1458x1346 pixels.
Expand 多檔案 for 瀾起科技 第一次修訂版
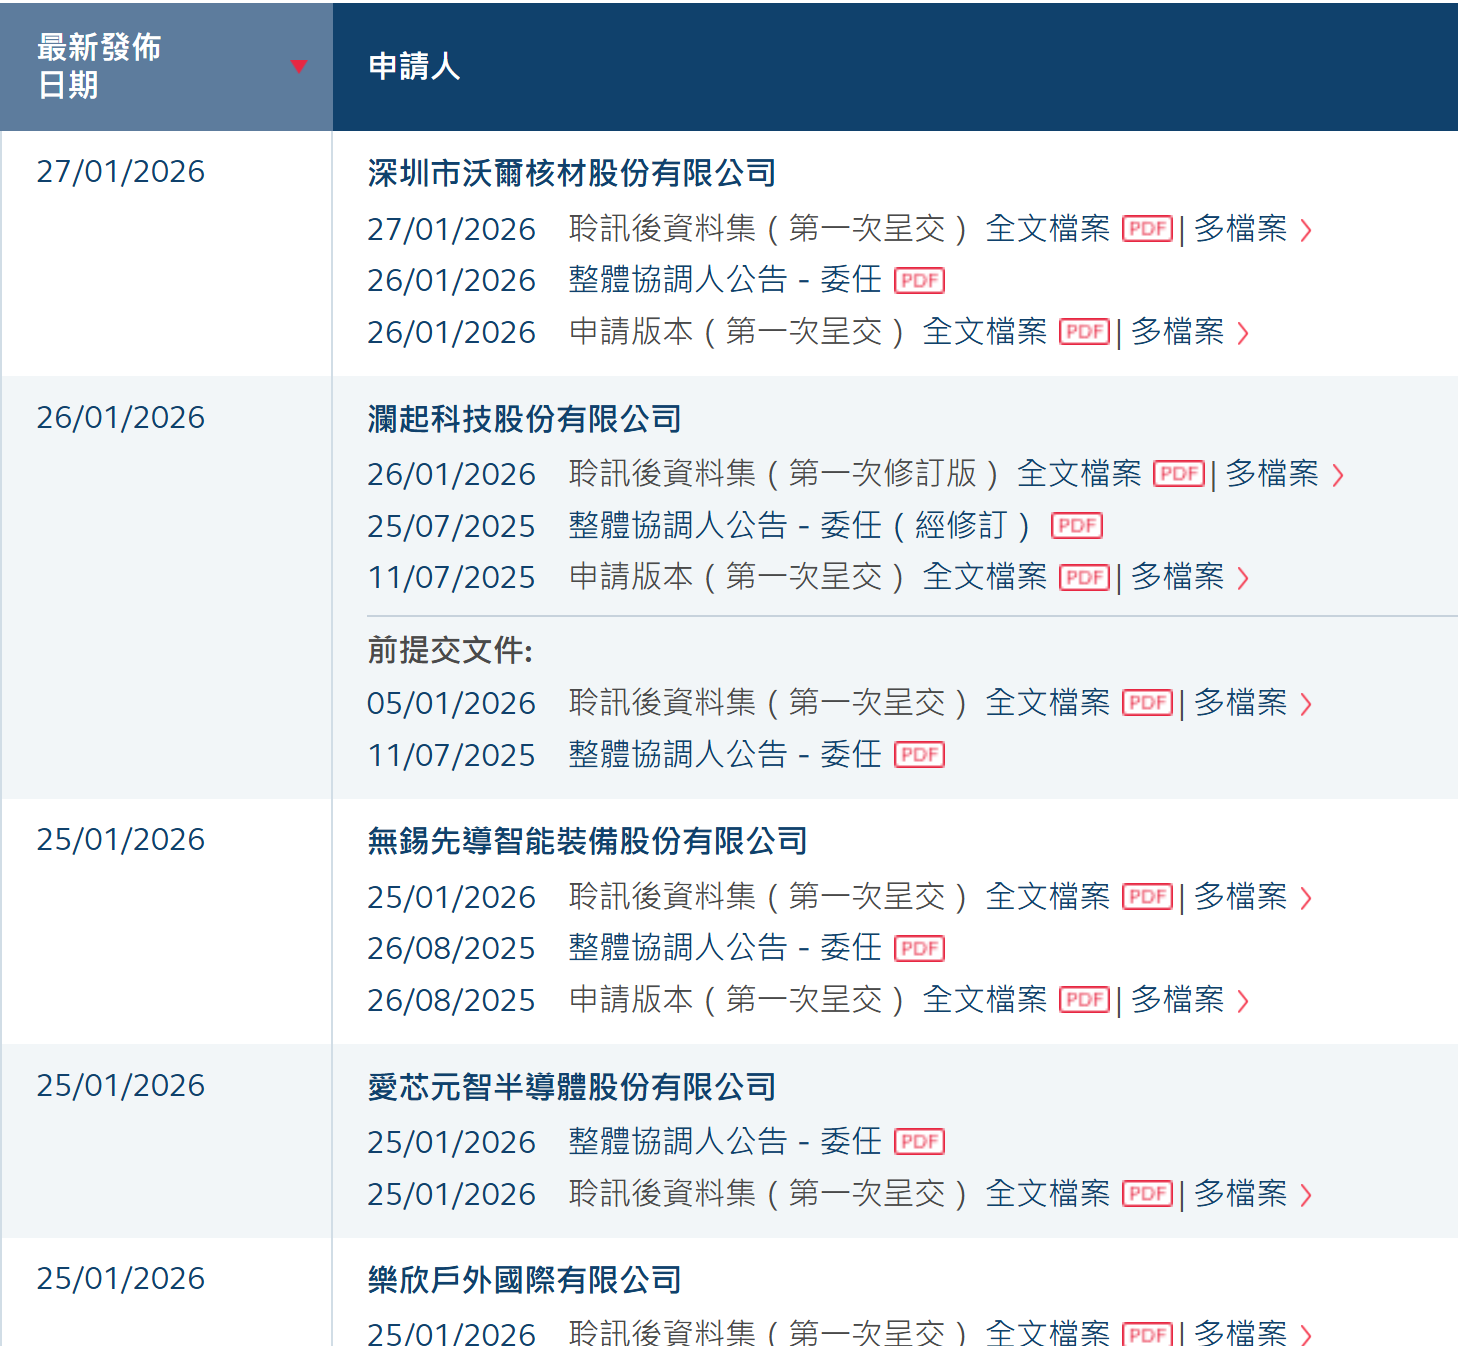tap(1285, 474)
